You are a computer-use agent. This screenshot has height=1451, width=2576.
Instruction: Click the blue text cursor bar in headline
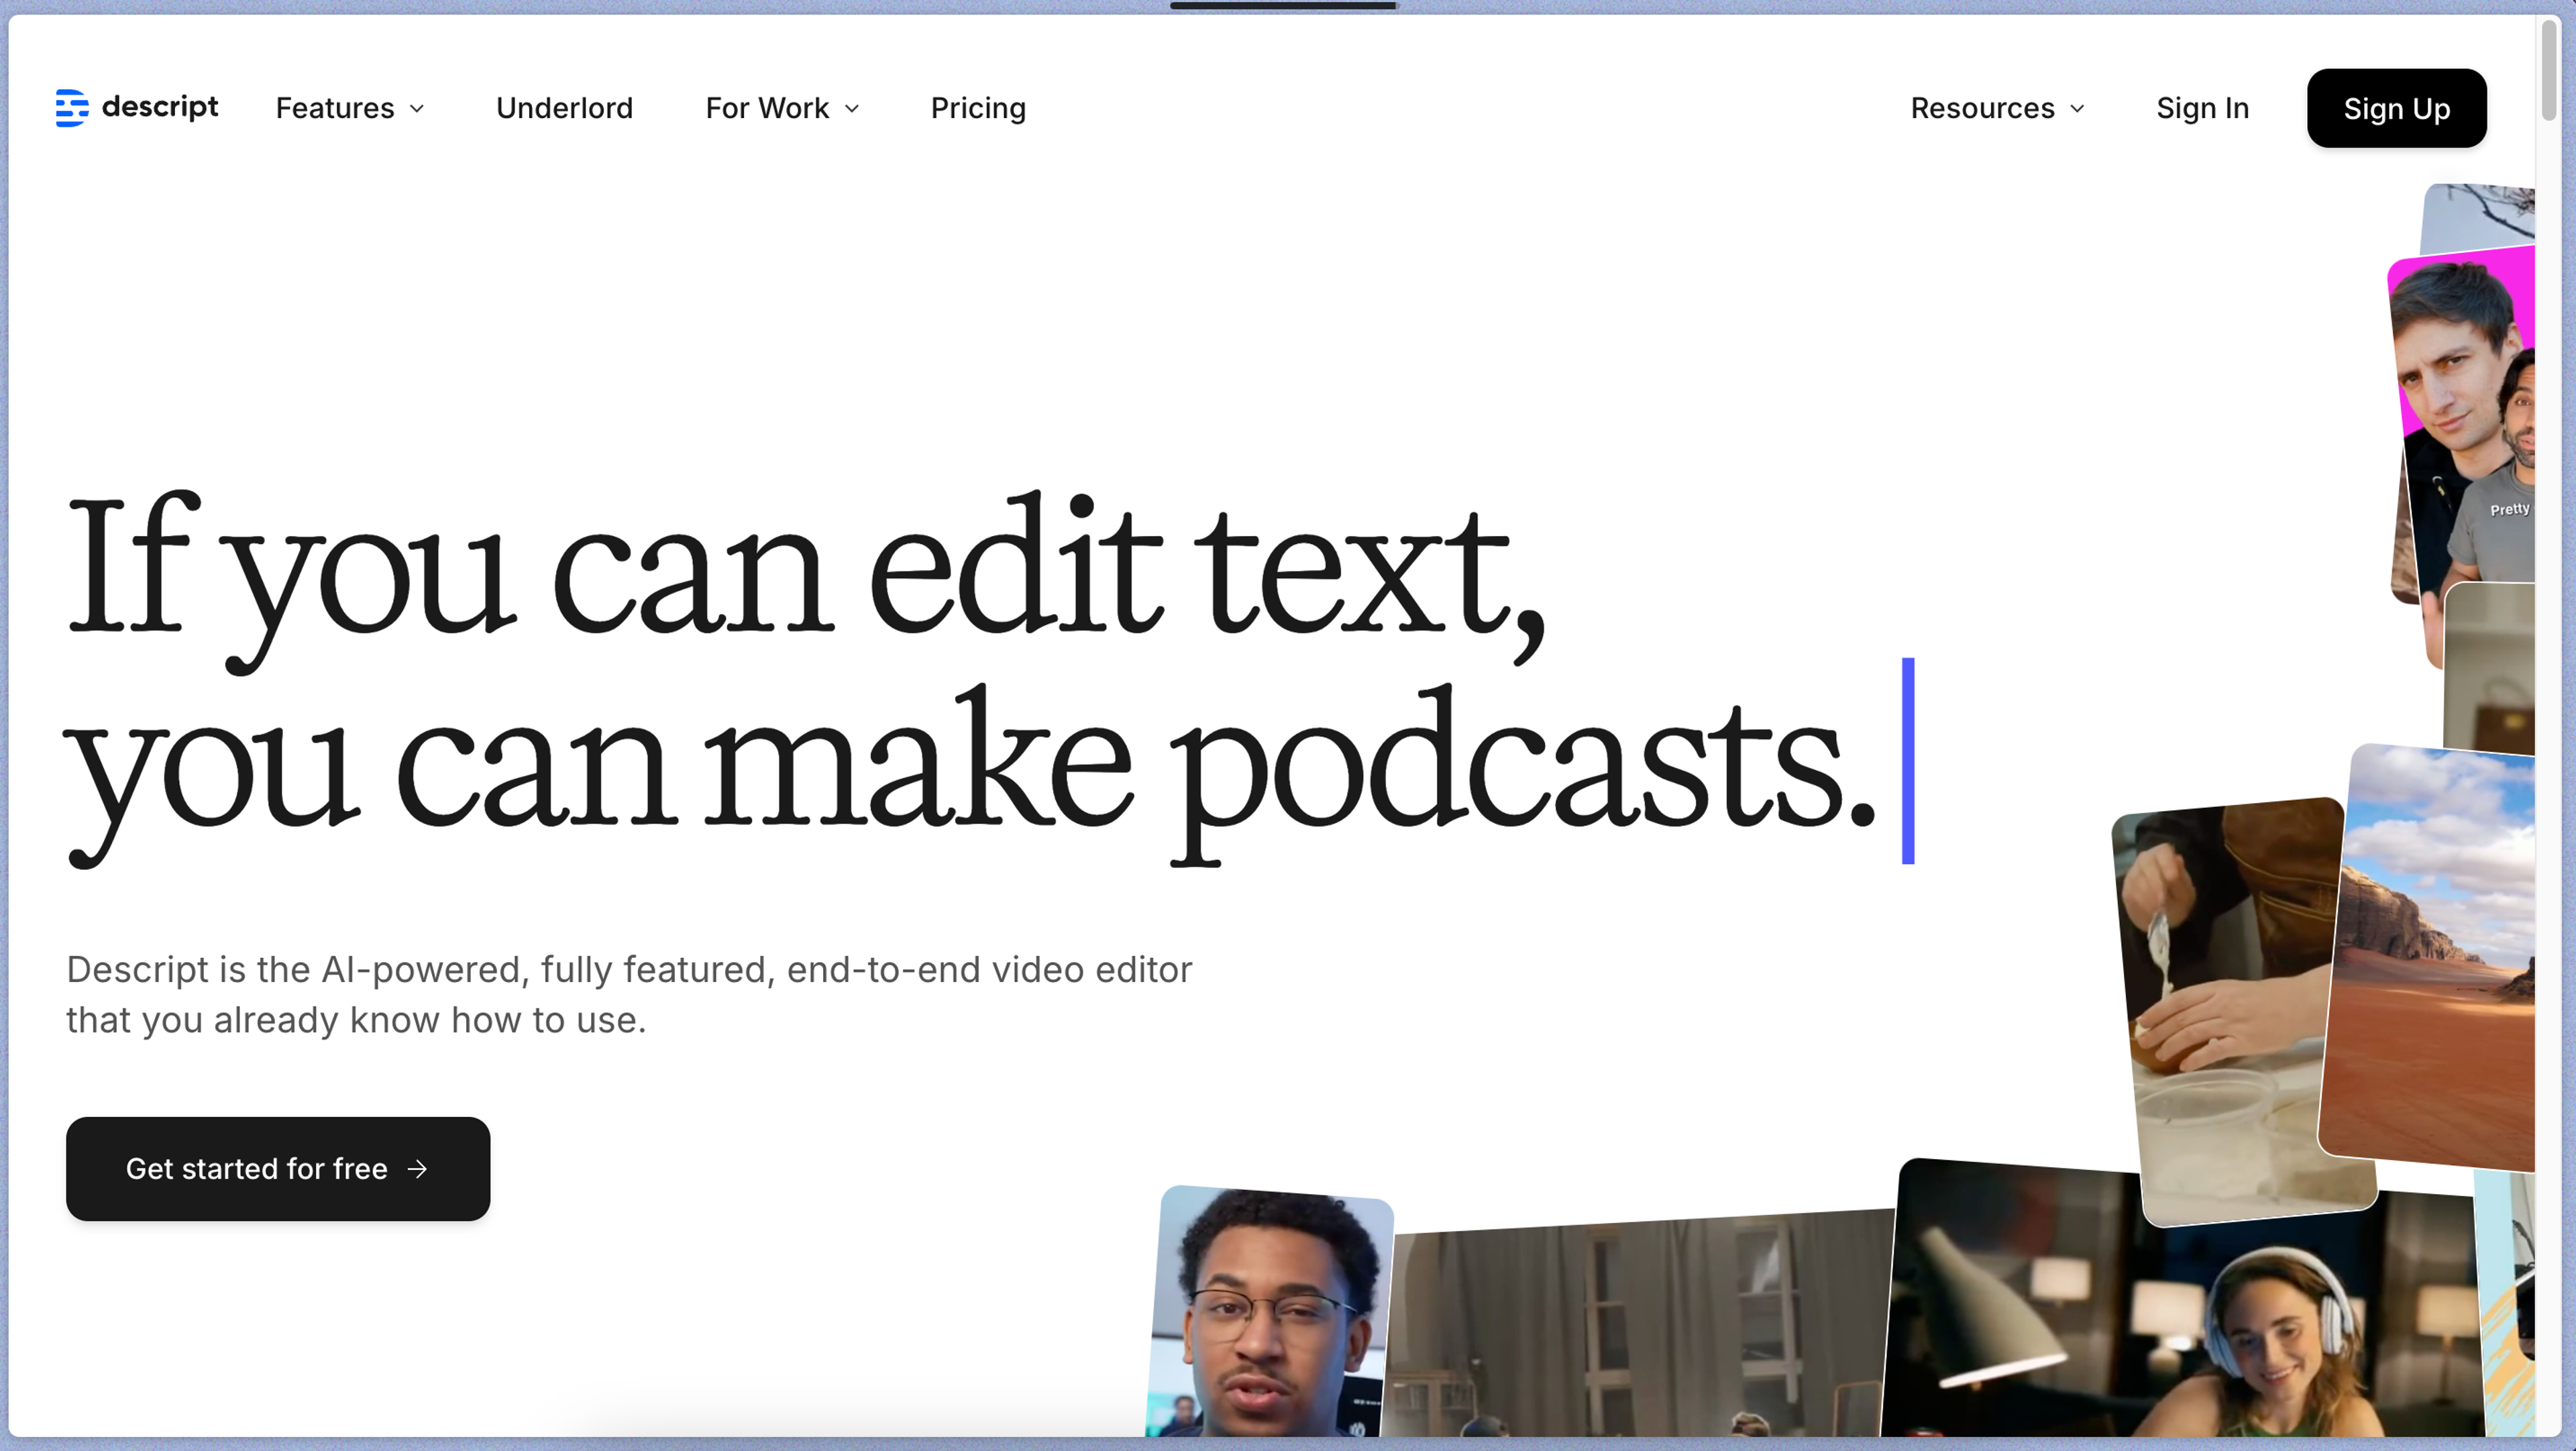(x=1907, y=761)
